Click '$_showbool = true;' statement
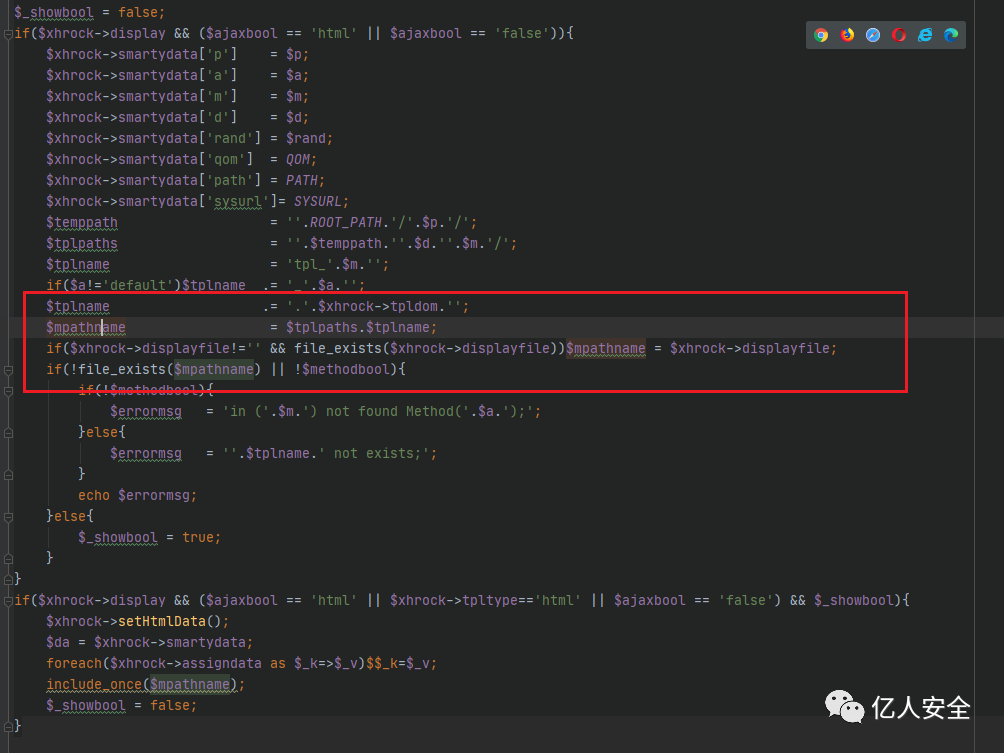The height and width of the screenshot is (753, 1004). point(149,537)
